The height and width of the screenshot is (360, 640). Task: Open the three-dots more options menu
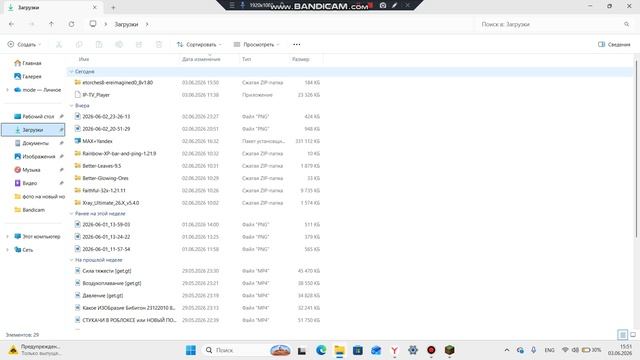click(297, 44)
